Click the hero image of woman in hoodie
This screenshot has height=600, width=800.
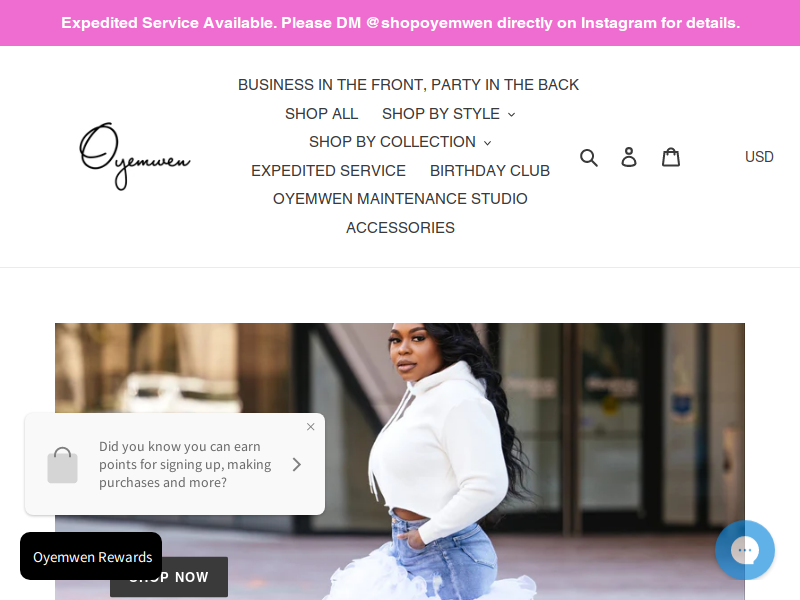(x=400, y=461)
